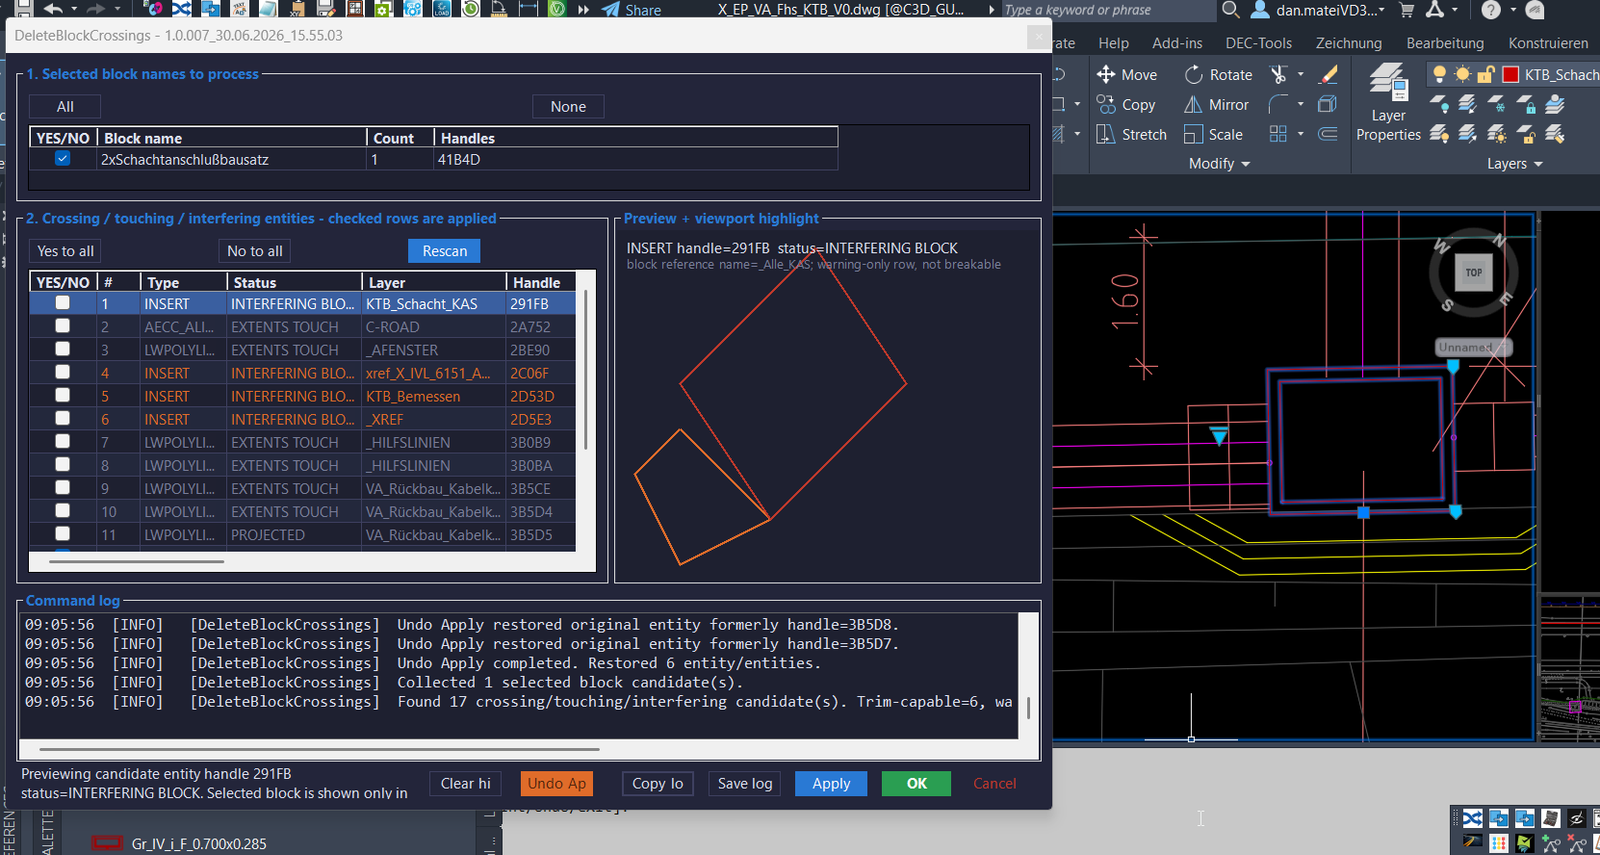Click the orange Undo Ap button
The height and width of the screenshot is (855, 1600).
point(557,784)
